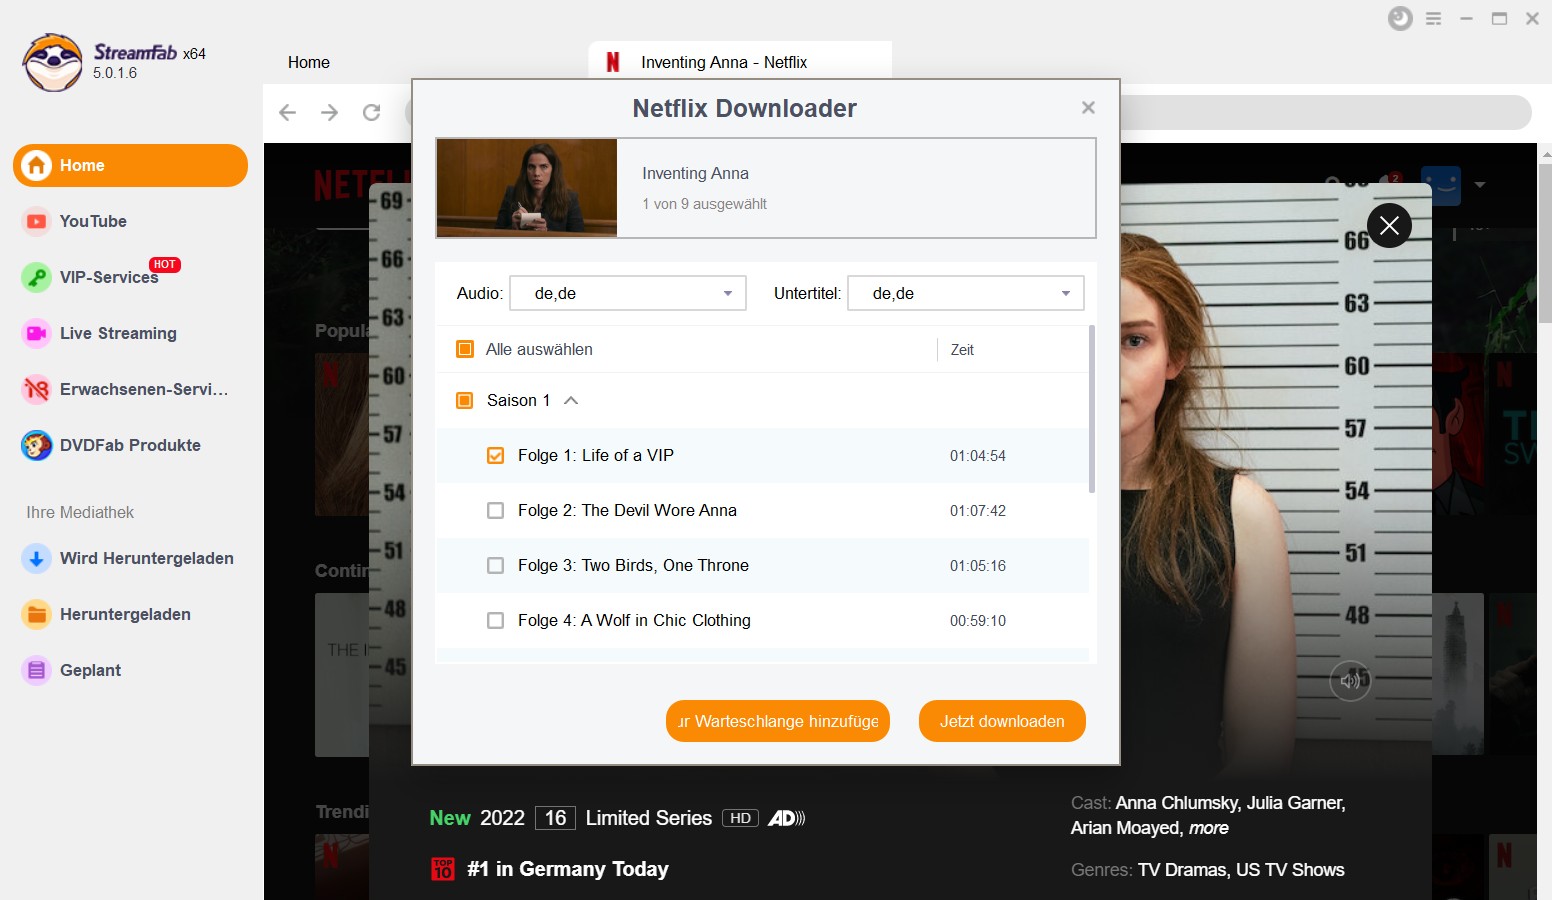Viewport: 1552px width, 900px height.
Task: Go back in the browser
Action: tap(288, 112)
